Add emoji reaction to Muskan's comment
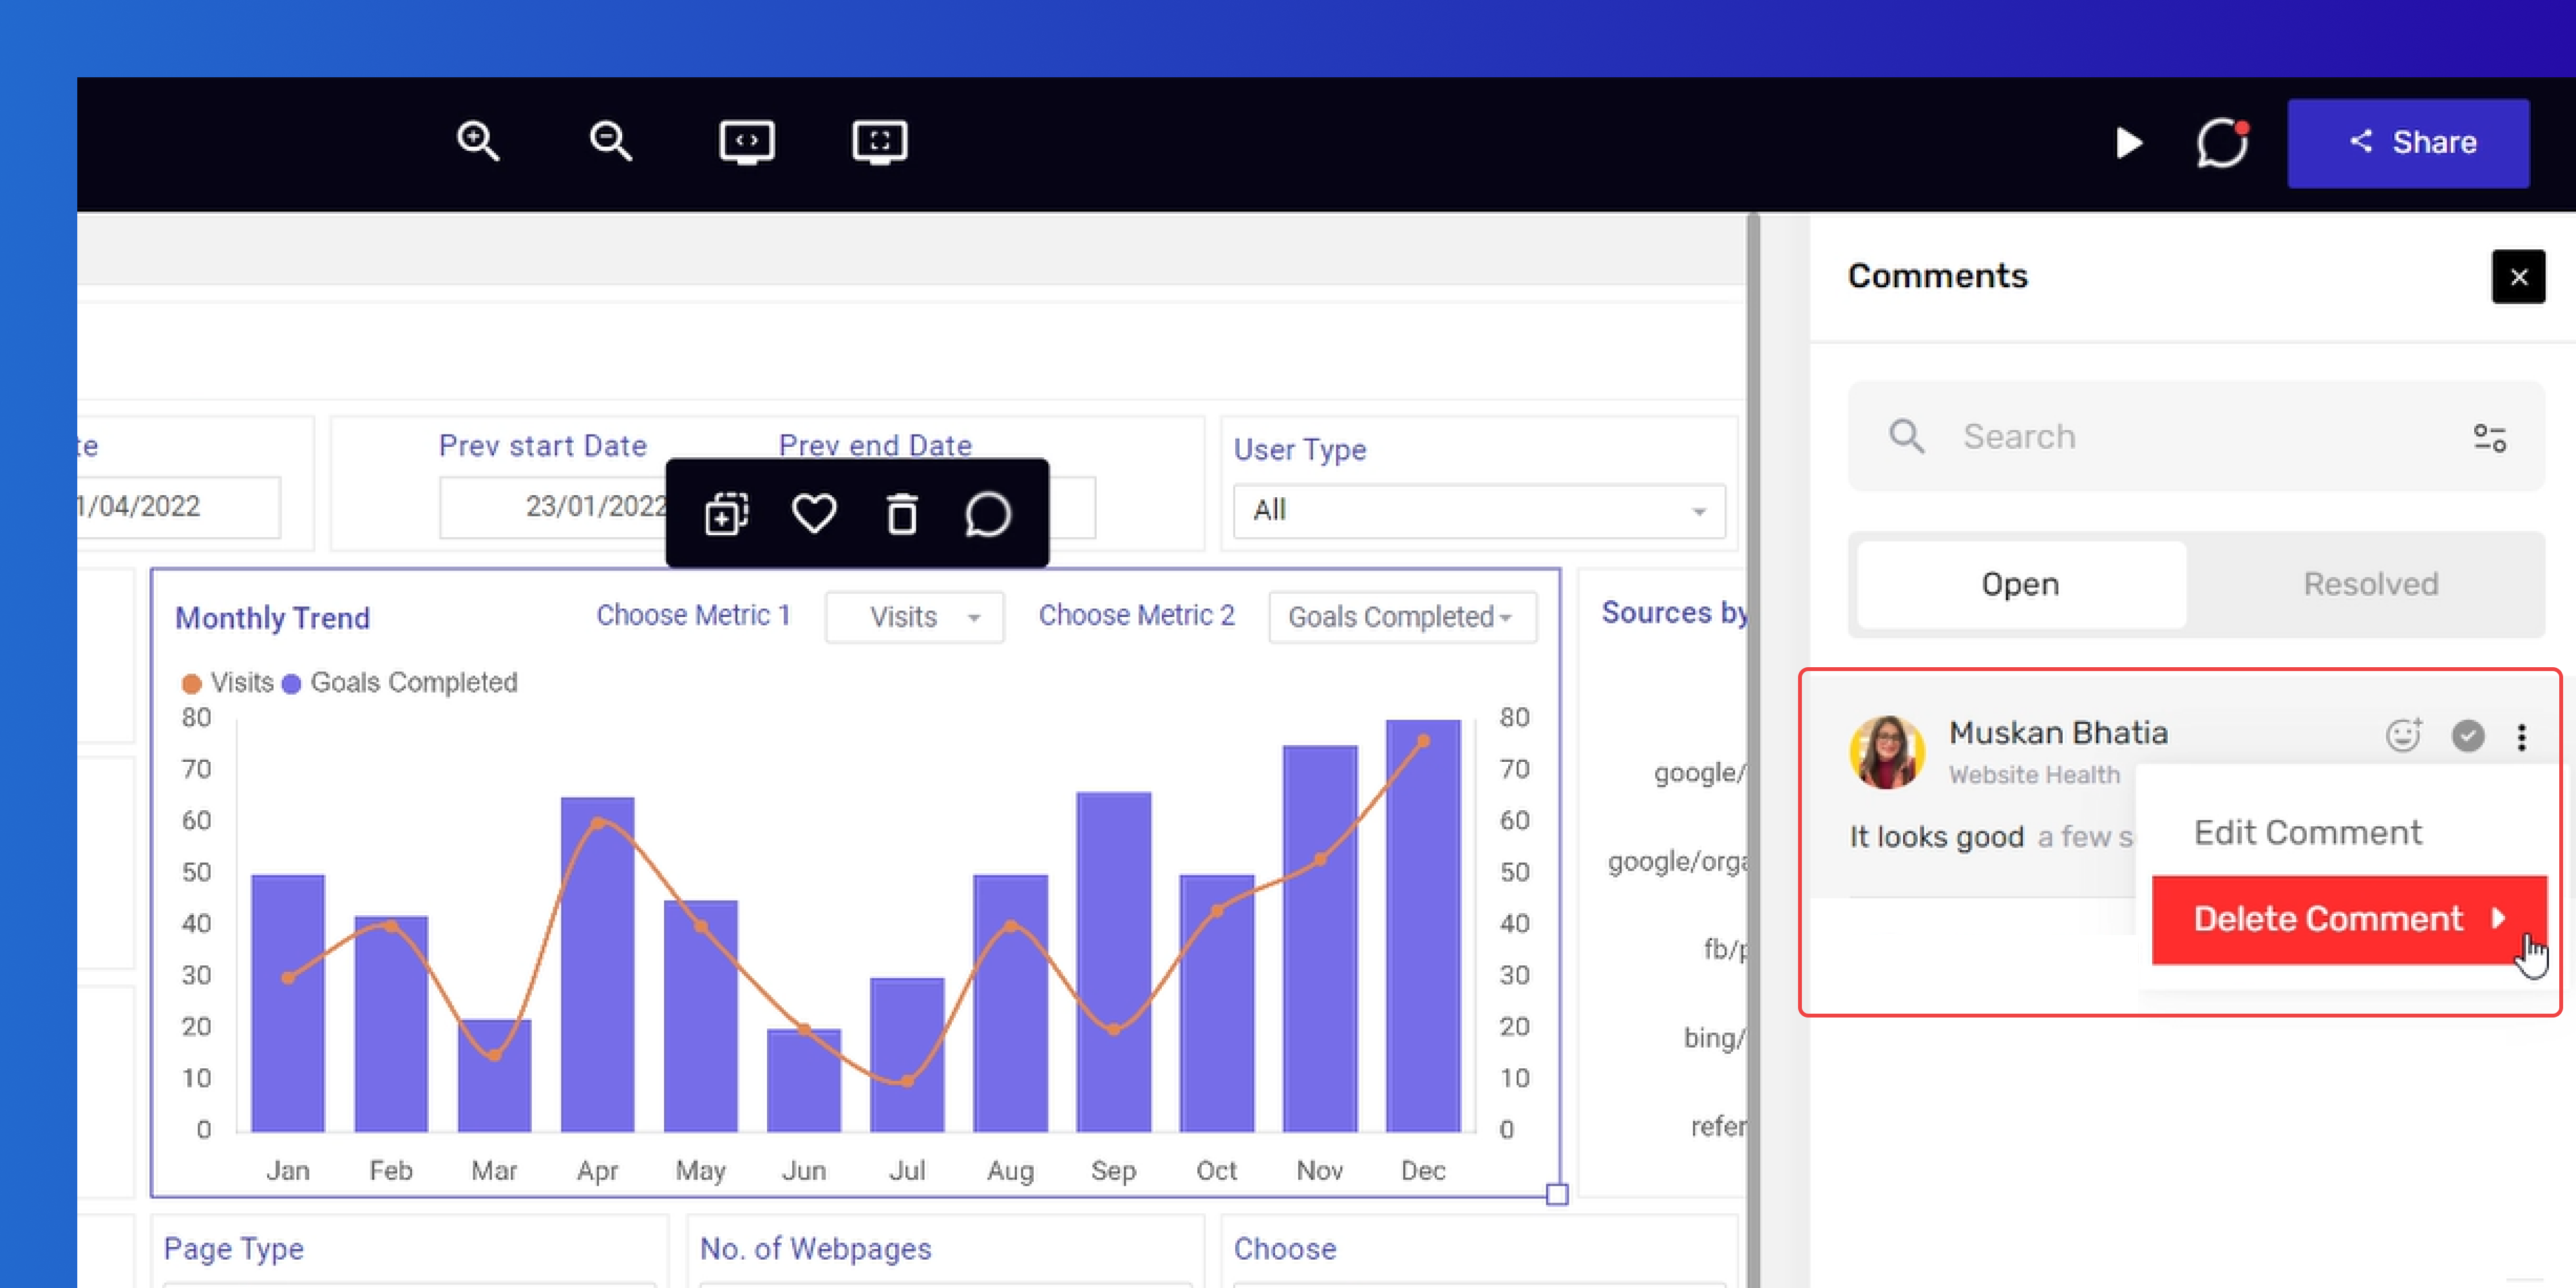 (2404, 735)
